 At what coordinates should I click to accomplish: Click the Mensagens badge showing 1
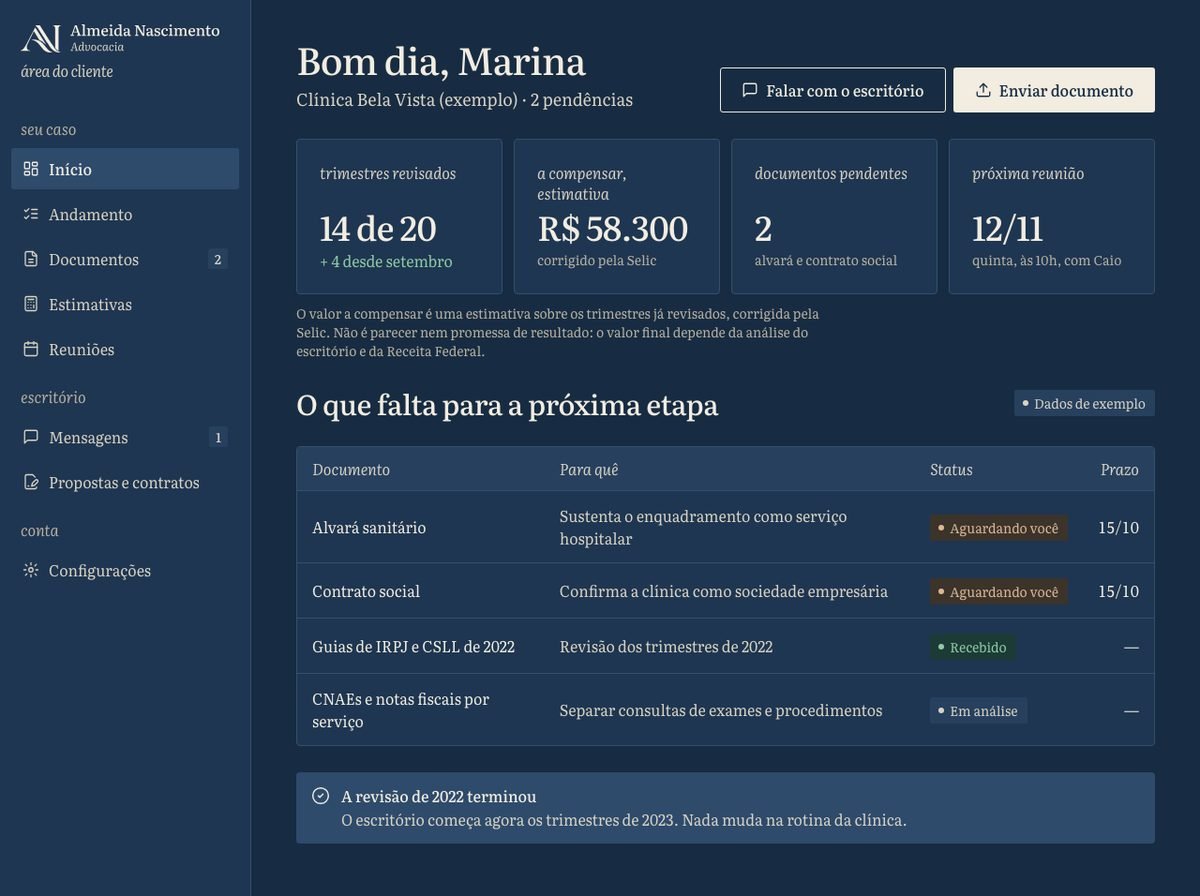(218, 437)
